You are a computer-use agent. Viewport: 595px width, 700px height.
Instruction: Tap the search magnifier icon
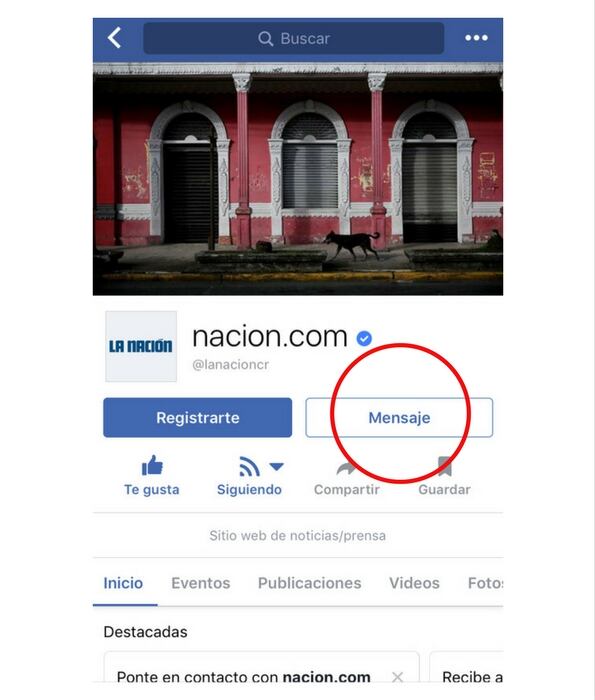[266, 39]
